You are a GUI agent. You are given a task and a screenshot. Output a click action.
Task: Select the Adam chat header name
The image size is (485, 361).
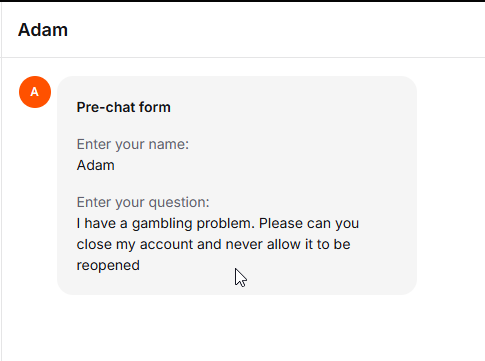tap(43, 30)
